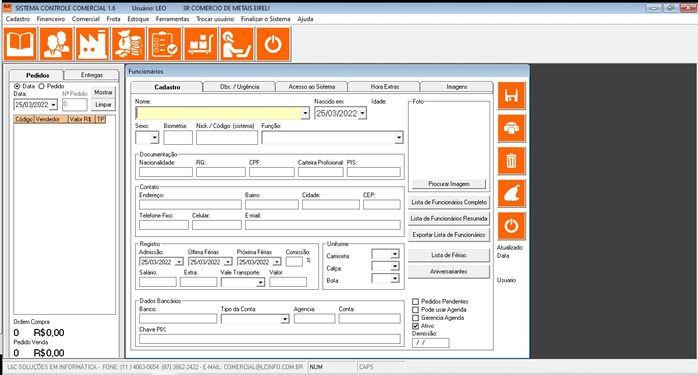The width and height of the screenshot is (698, 375).
Task: Open the Financeiro menu
Action: 51,19
